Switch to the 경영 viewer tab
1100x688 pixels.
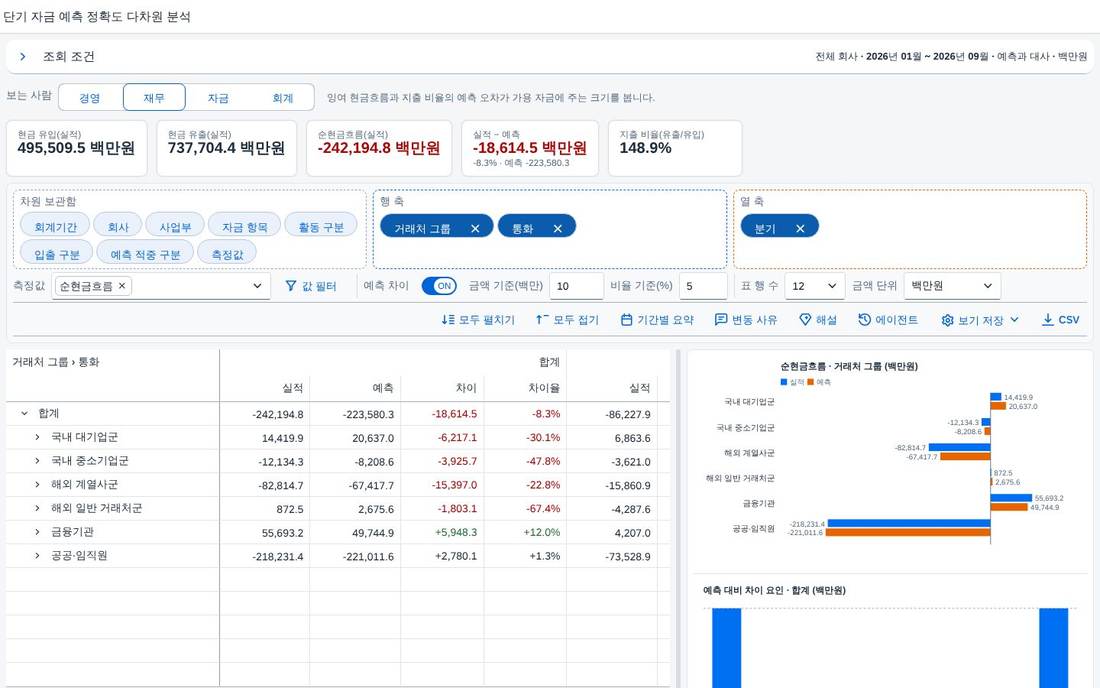point(90,97)
